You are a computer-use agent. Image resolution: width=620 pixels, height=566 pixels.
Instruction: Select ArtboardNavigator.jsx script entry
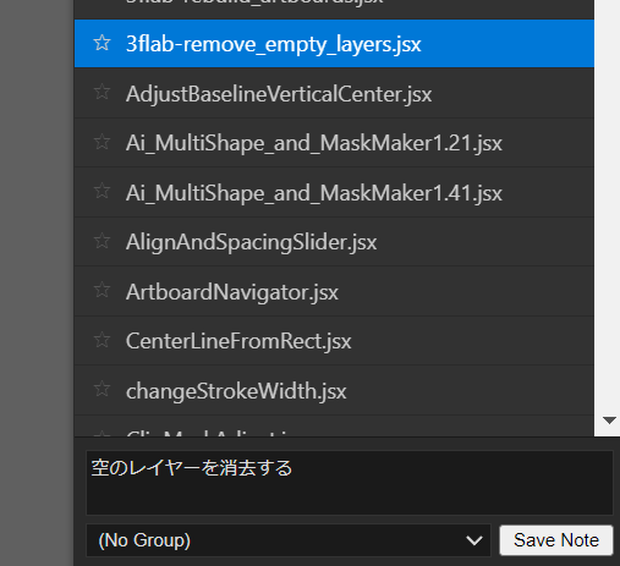(334, 292)
